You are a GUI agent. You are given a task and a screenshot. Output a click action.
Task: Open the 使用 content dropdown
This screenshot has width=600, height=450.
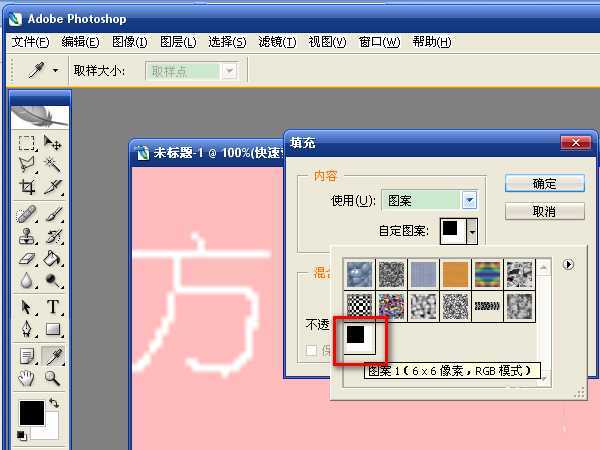click(469, 201)
